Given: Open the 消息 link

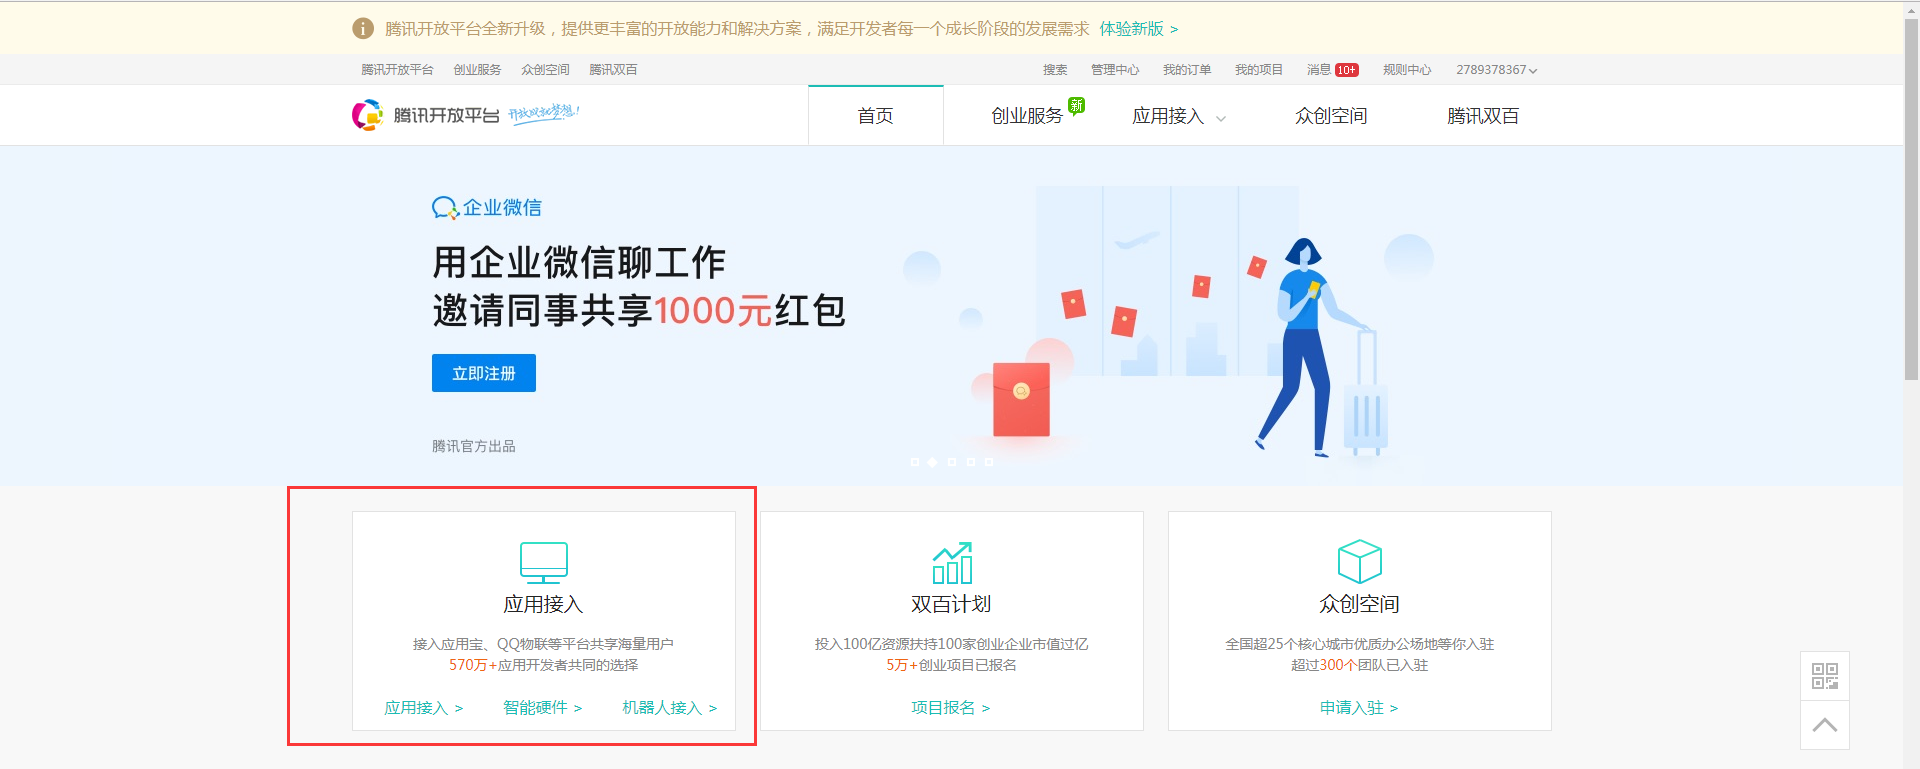Looking at the screenshot, I should click(x=1319, y=70).
